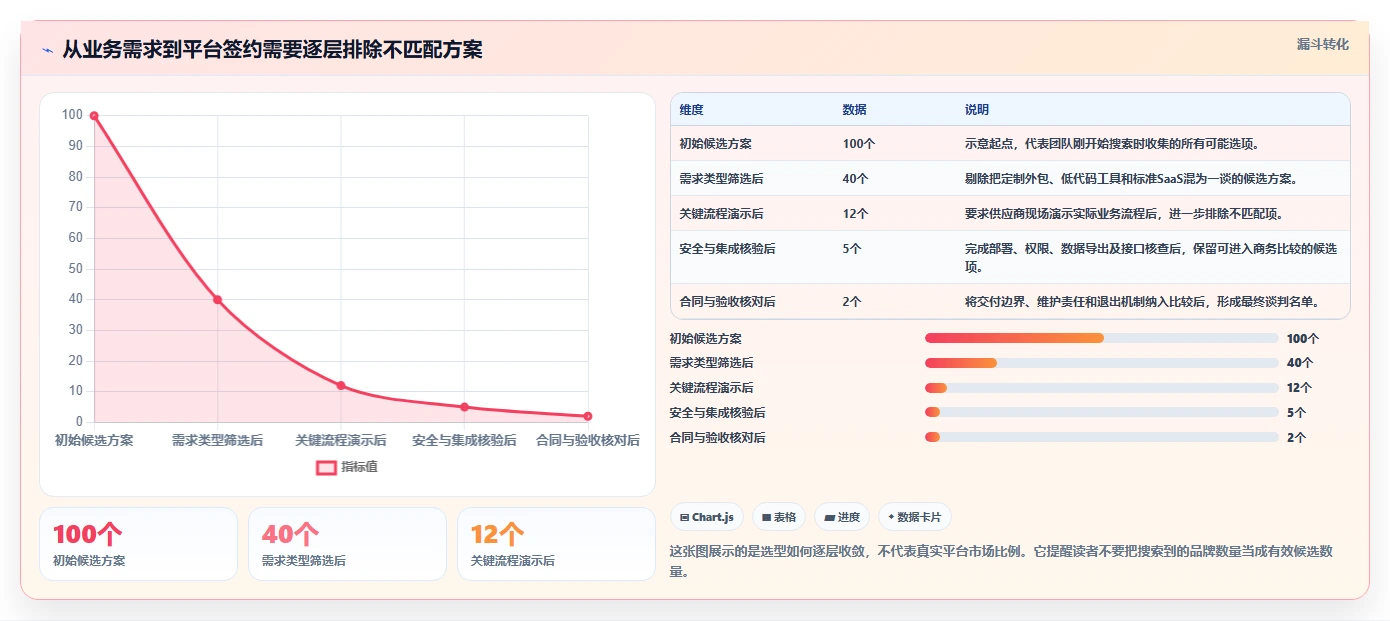Image resolution: width=1390 pixels, height=621 pixels.
Task: Open the 100个 初始候选方案 stat card
Action: point(139,544)
